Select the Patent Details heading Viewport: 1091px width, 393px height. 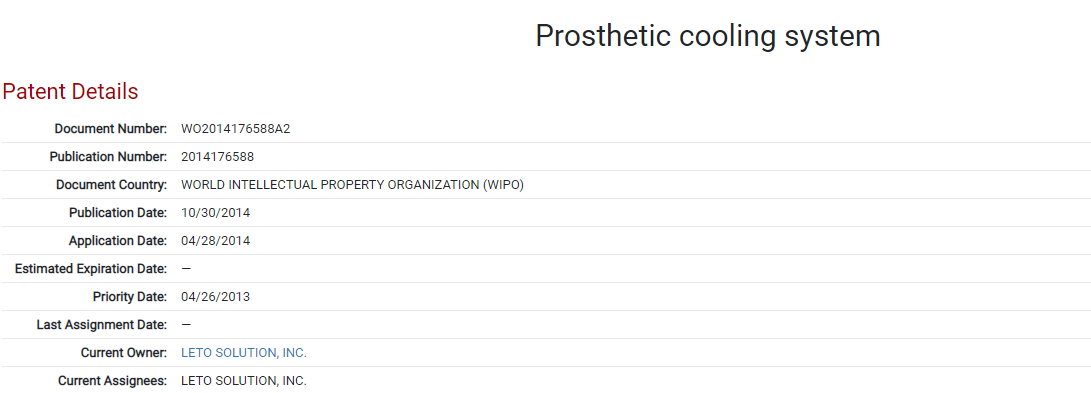[70, 91]
